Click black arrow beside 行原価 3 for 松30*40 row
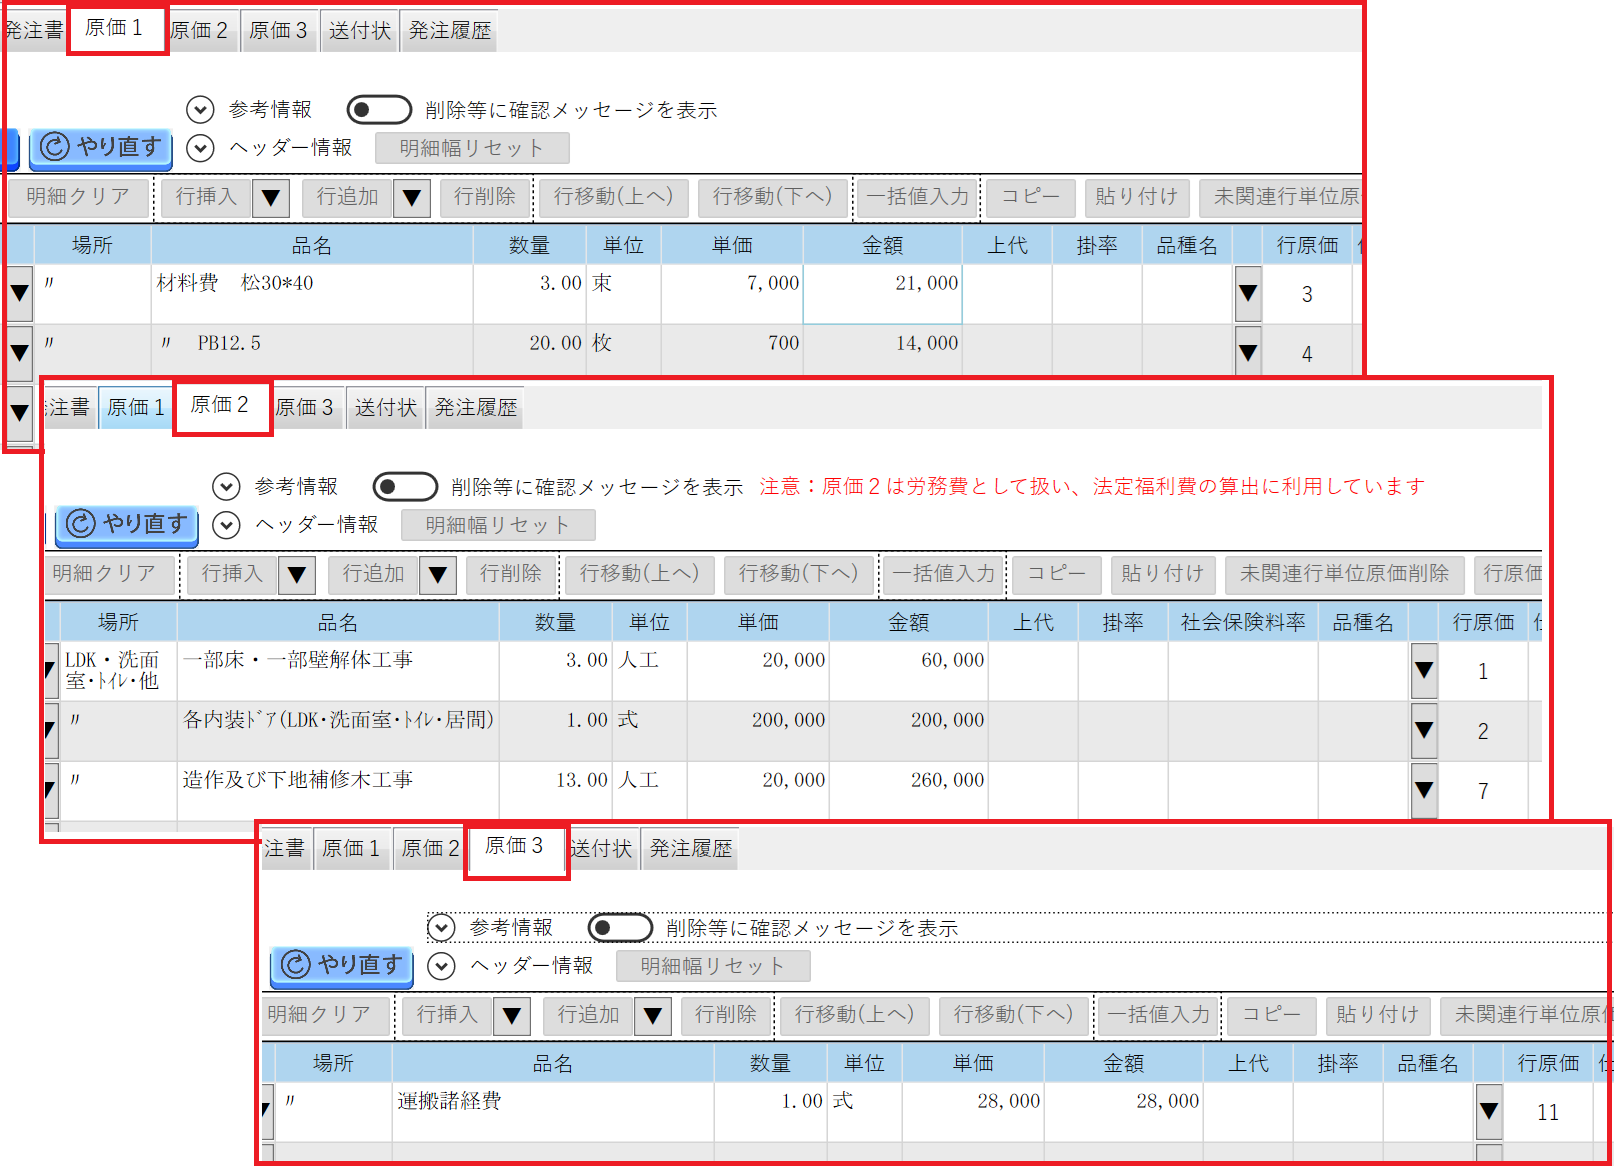This screenshot has height=1170, width=1614. [x=1248, y=294]
